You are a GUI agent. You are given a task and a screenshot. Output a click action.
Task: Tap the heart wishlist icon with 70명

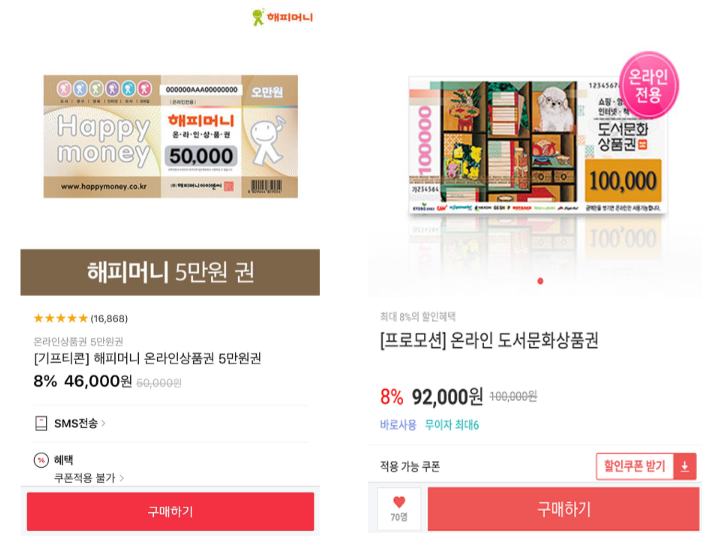pyautogui.click(x=399, y=510)
